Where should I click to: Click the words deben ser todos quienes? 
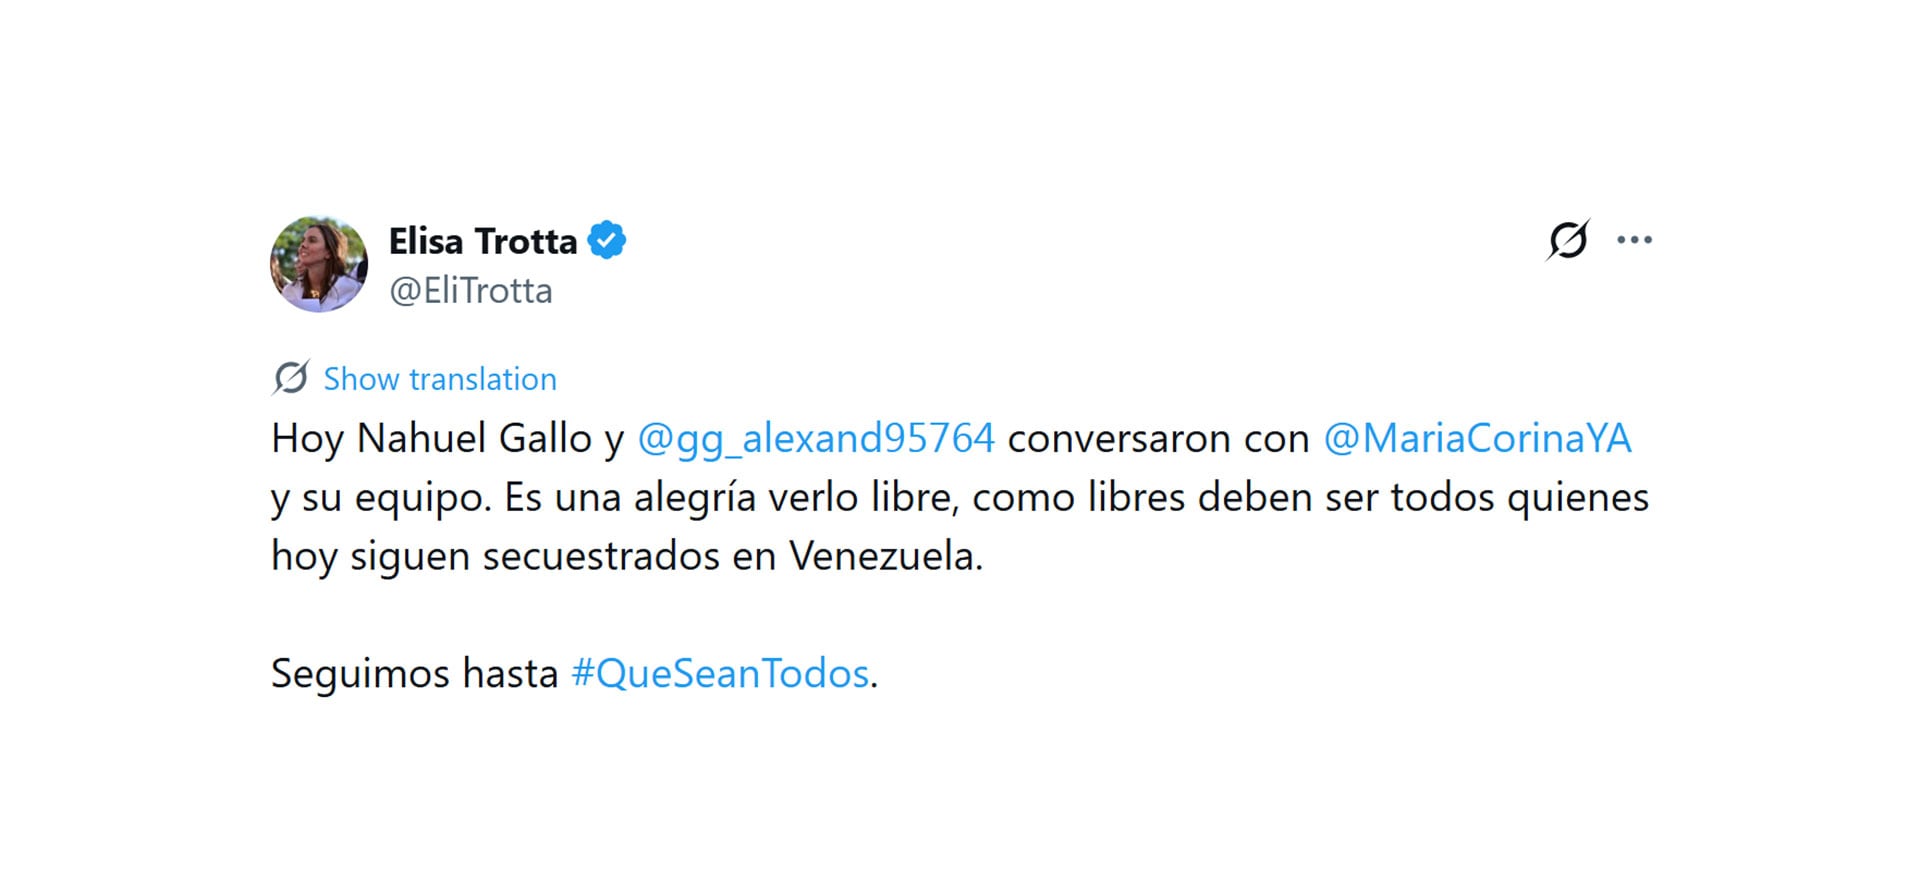click(x=1422, y=497)
